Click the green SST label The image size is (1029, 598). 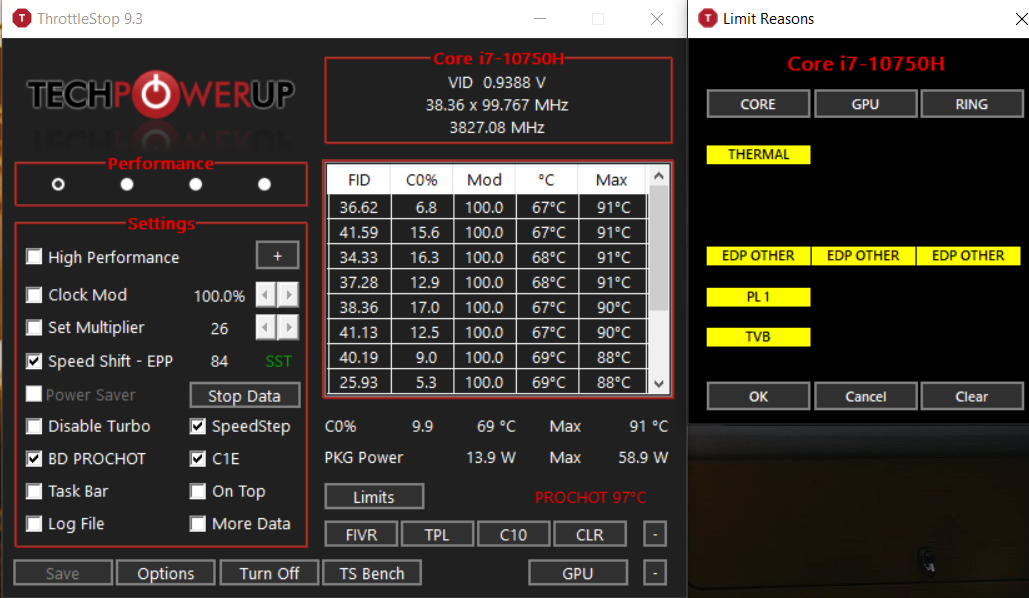(278, 361)
